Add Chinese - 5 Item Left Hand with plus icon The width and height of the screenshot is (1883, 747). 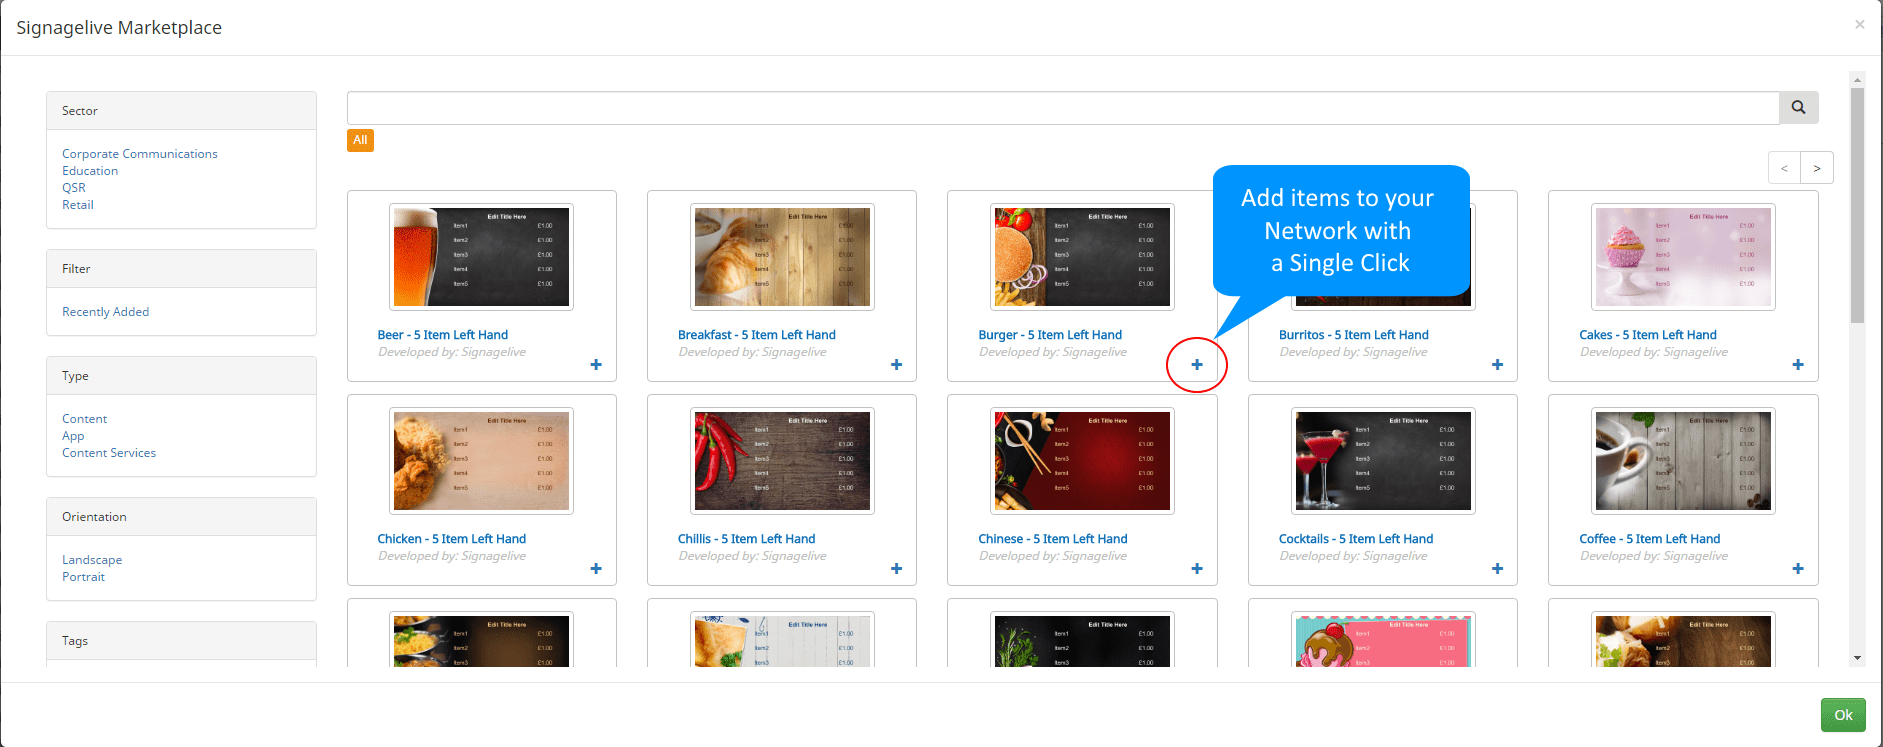(x=1197, y=569)
